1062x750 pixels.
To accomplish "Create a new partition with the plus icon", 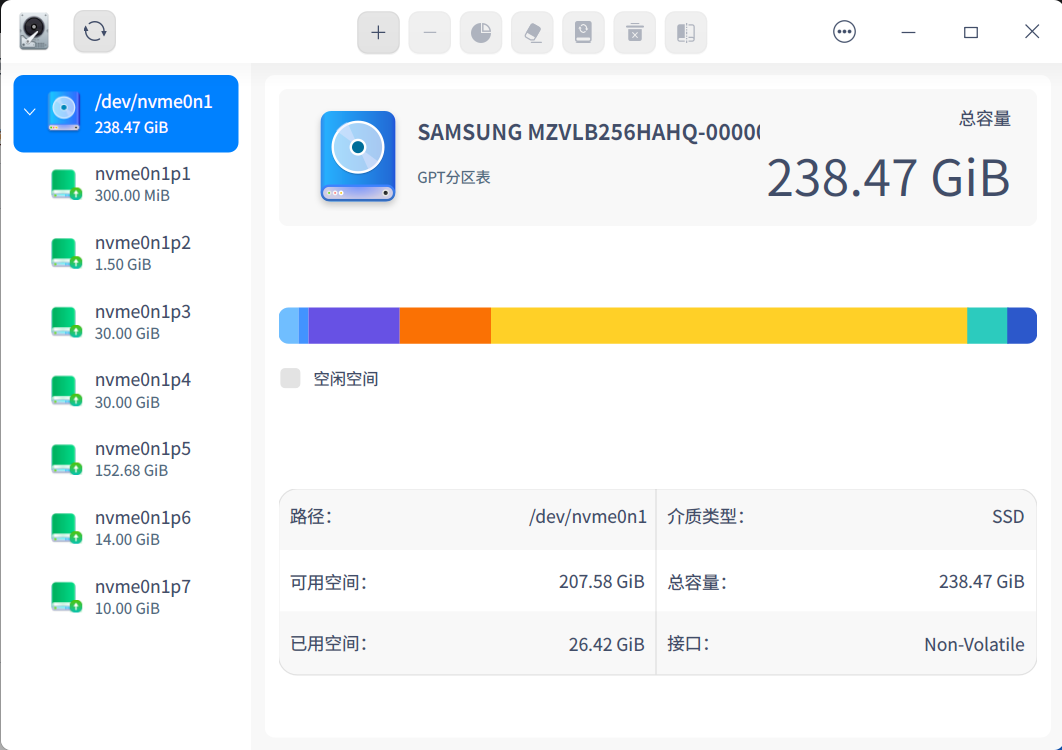I will tap(378, 32).
